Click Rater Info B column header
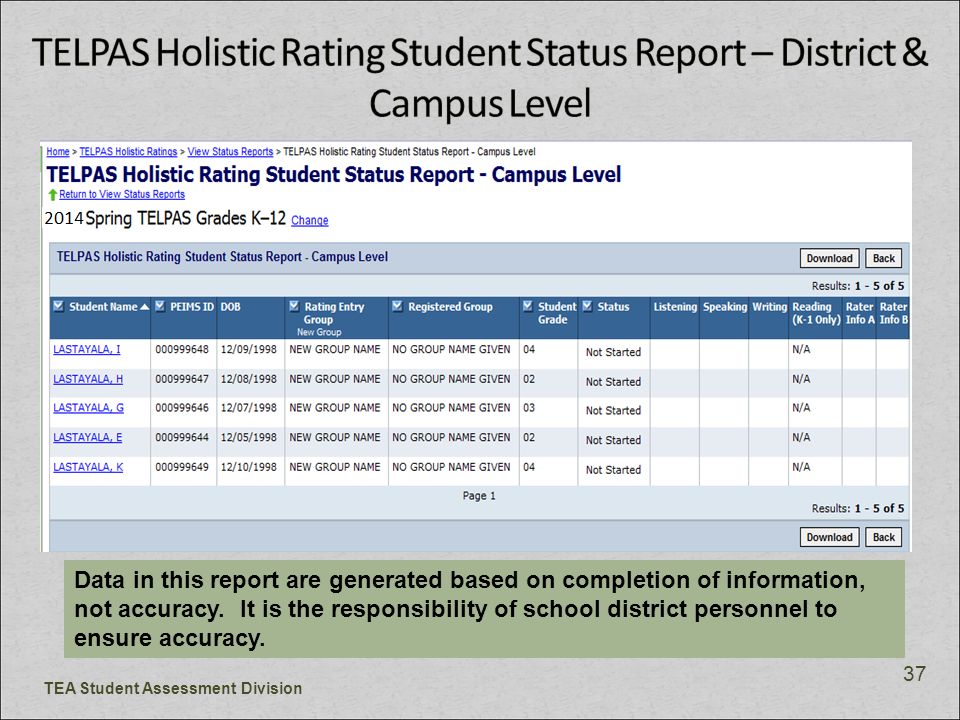This screenshot has height=720, width=960. coord(894,313)
